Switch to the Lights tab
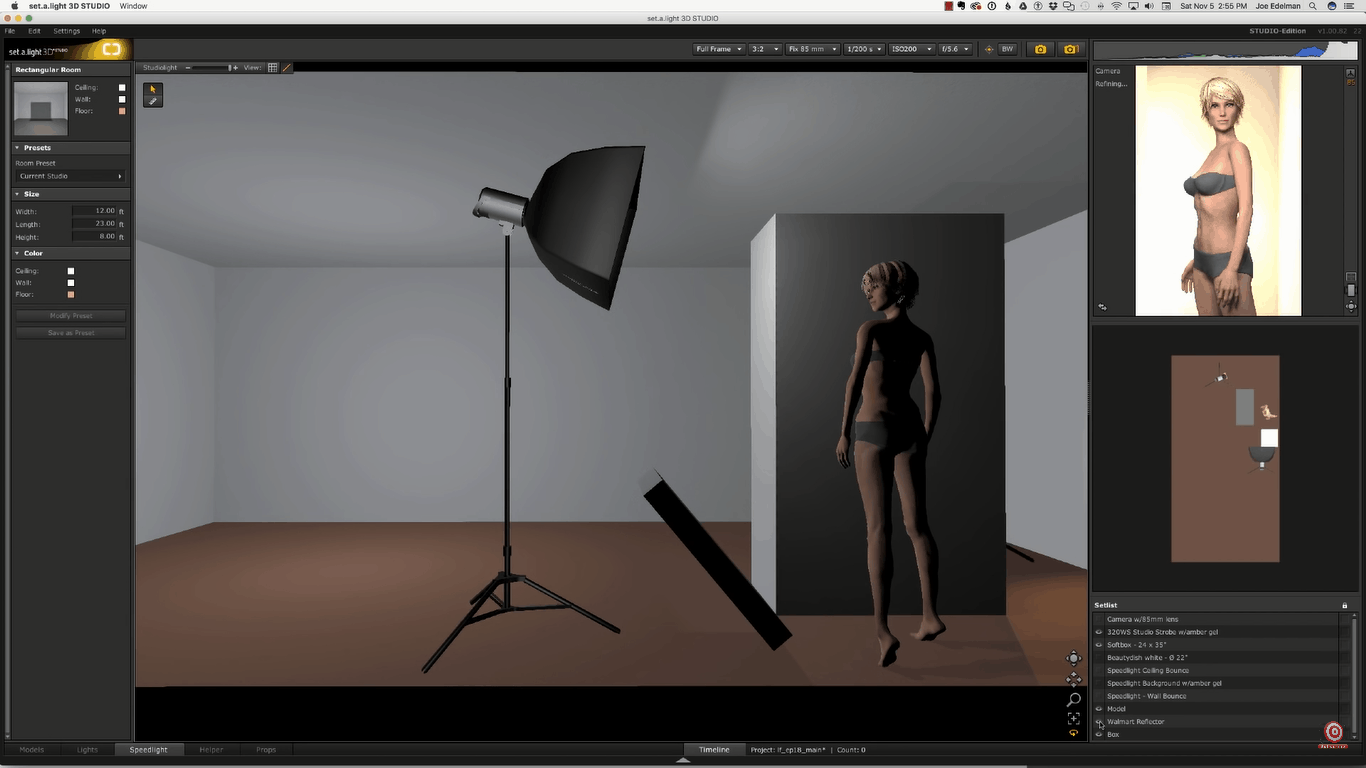 coord(87,749)
